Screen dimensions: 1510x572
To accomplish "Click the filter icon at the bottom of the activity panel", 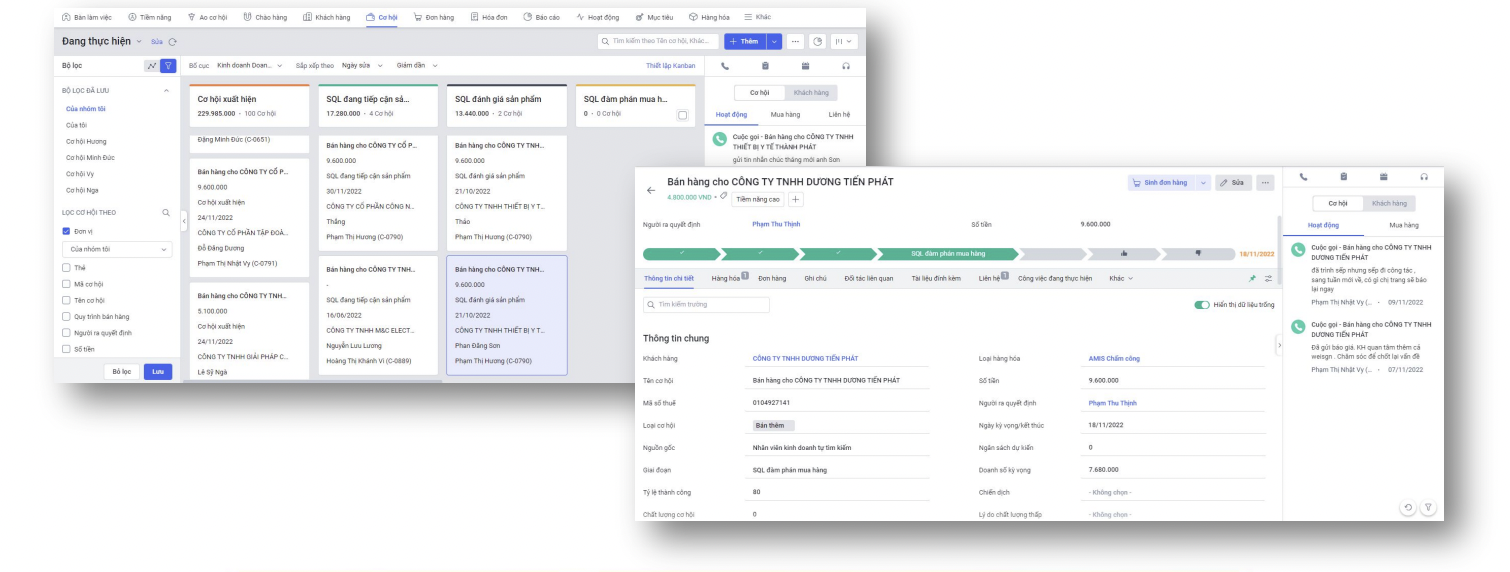I will tap(1429, 508).
